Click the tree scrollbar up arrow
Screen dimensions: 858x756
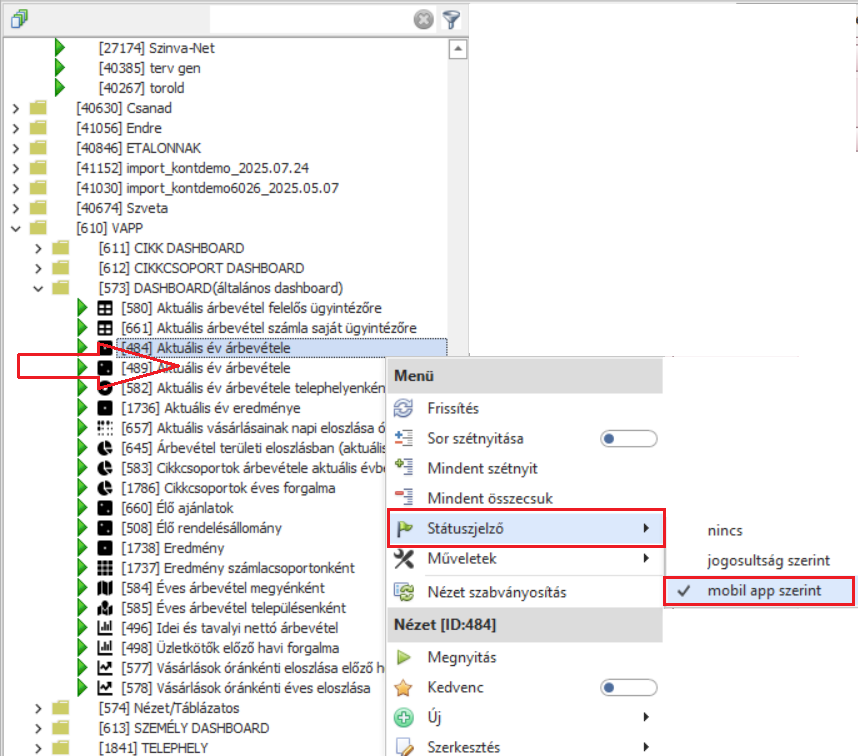click(x=458, y=48)
